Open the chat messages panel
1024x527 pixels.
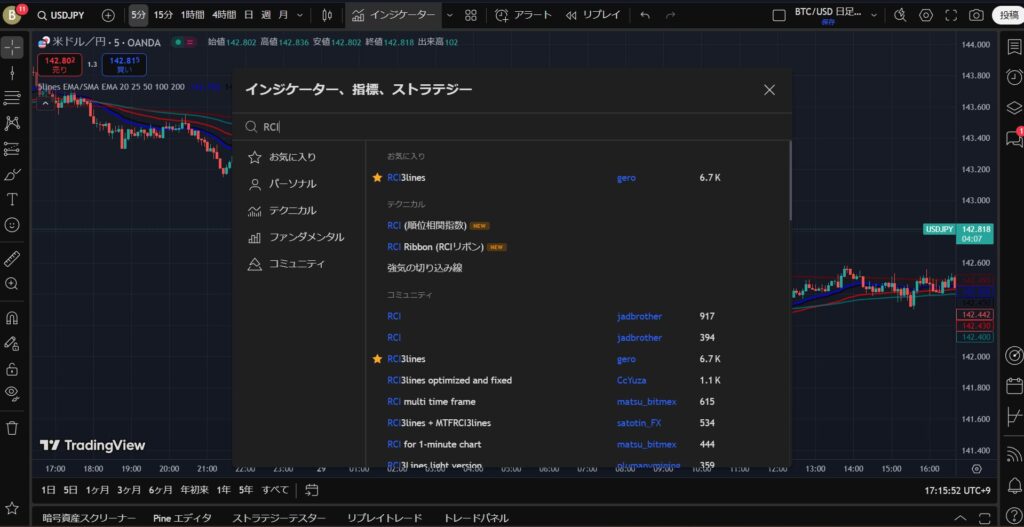(x=1014, y=137)
